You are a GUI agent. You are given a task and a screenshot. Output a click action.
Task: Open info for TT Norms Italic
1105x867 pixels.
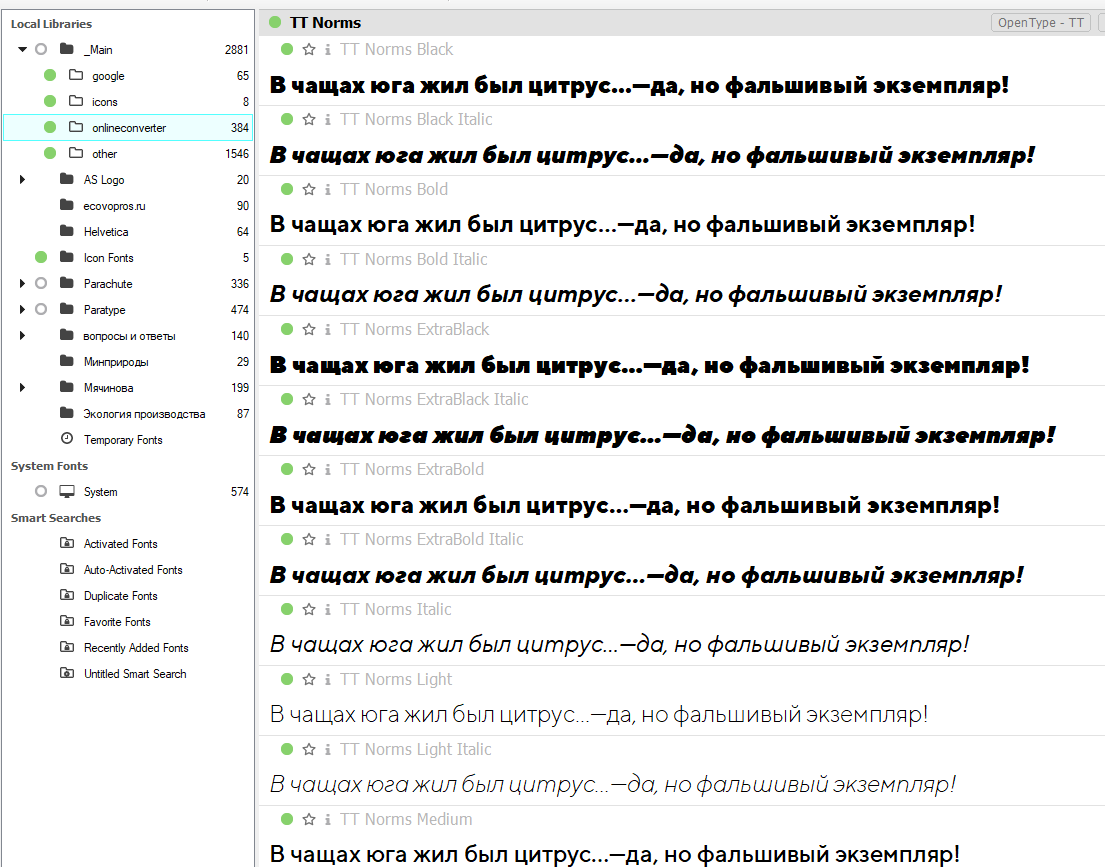(328, 609)
